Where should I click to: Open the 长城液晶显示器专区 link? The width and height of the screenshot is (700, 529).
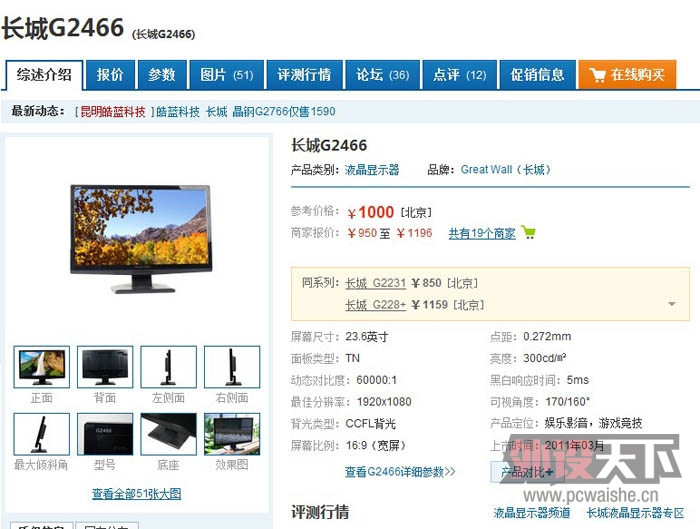pyautogui.click(x=635, y=513)
